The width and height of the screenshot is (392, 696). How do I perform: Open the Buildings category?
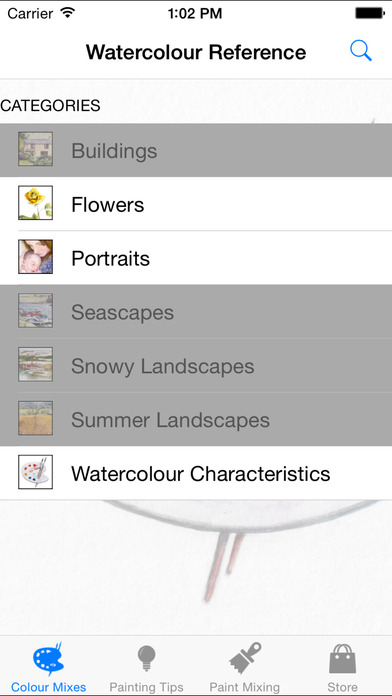pyautogui.click(x=196, y=150)
